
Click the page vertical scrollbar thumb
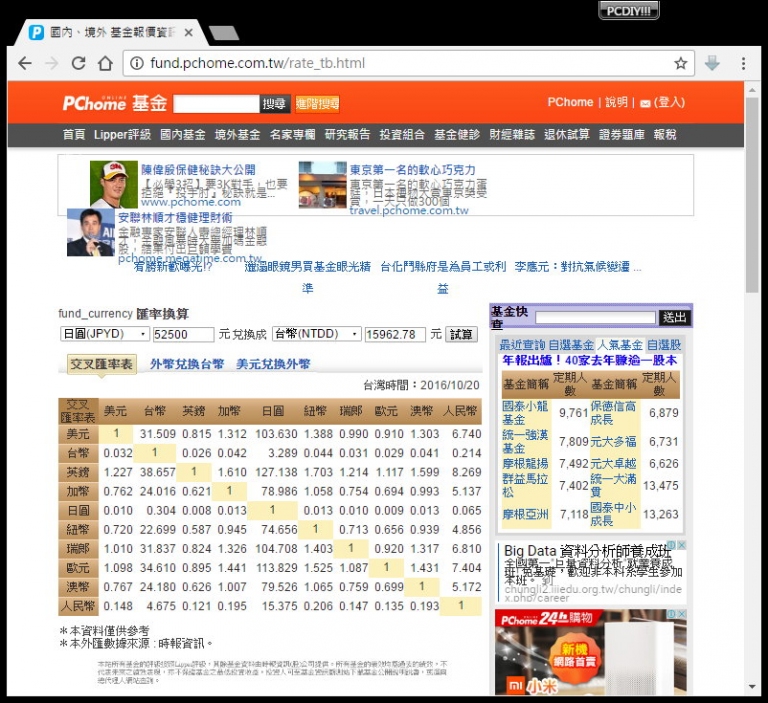[752, 195]
